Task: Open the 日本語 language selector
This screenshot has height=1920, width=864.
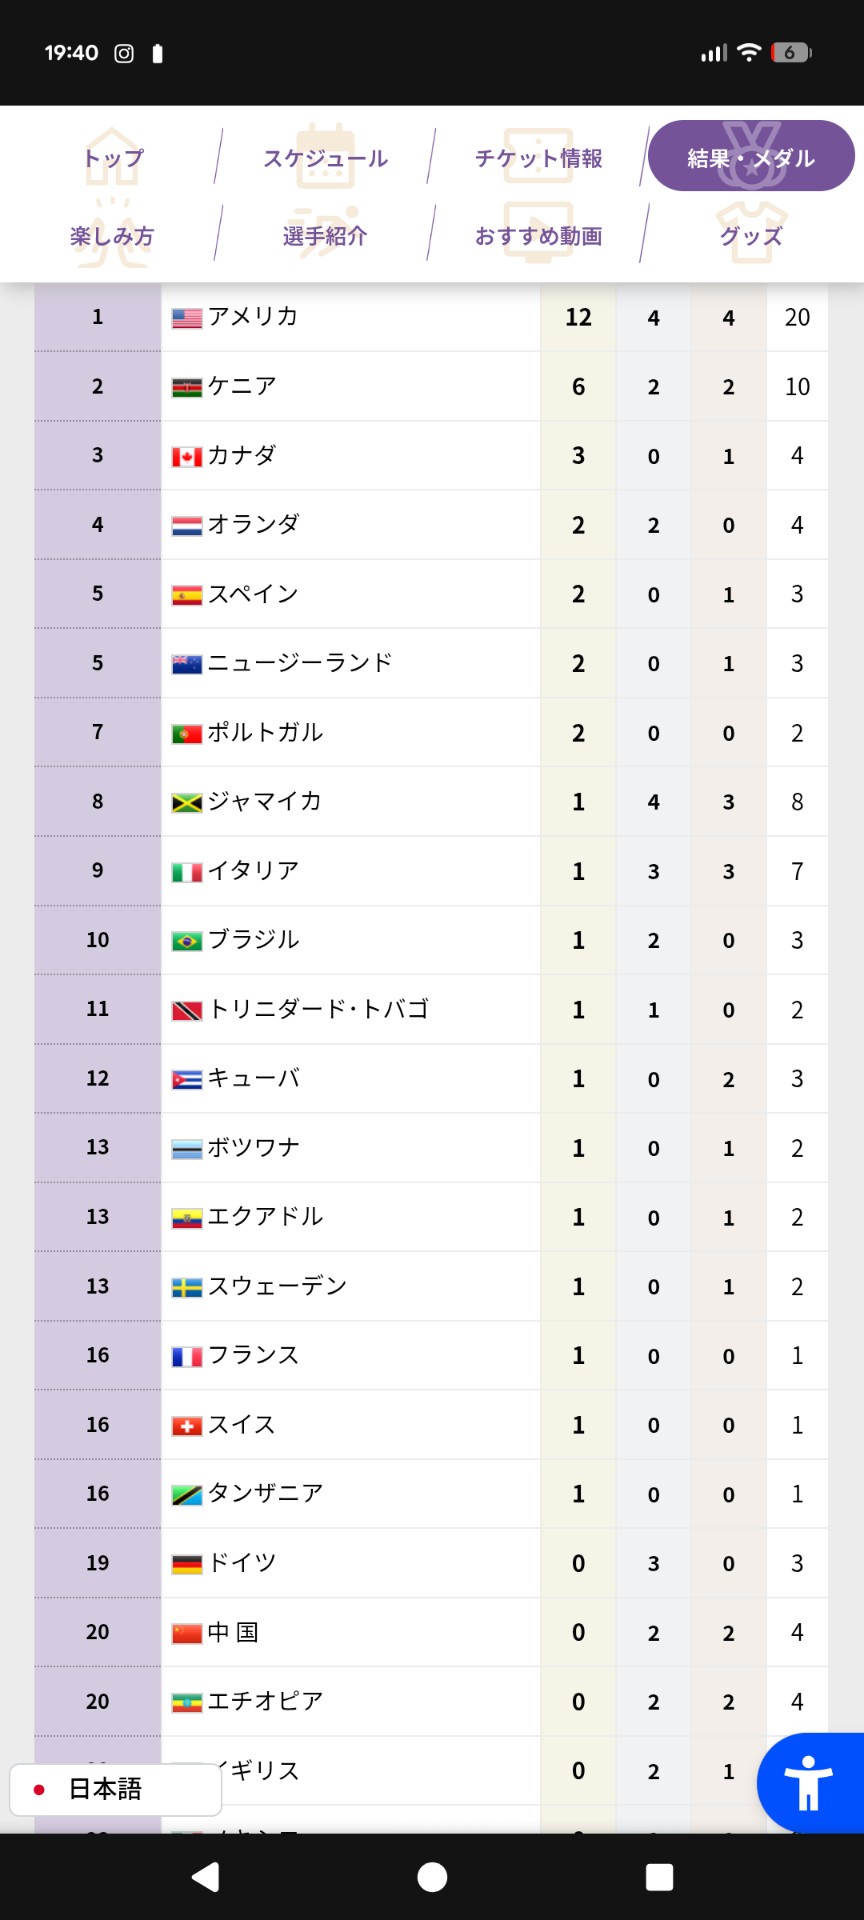Action: pos(115,1789)
